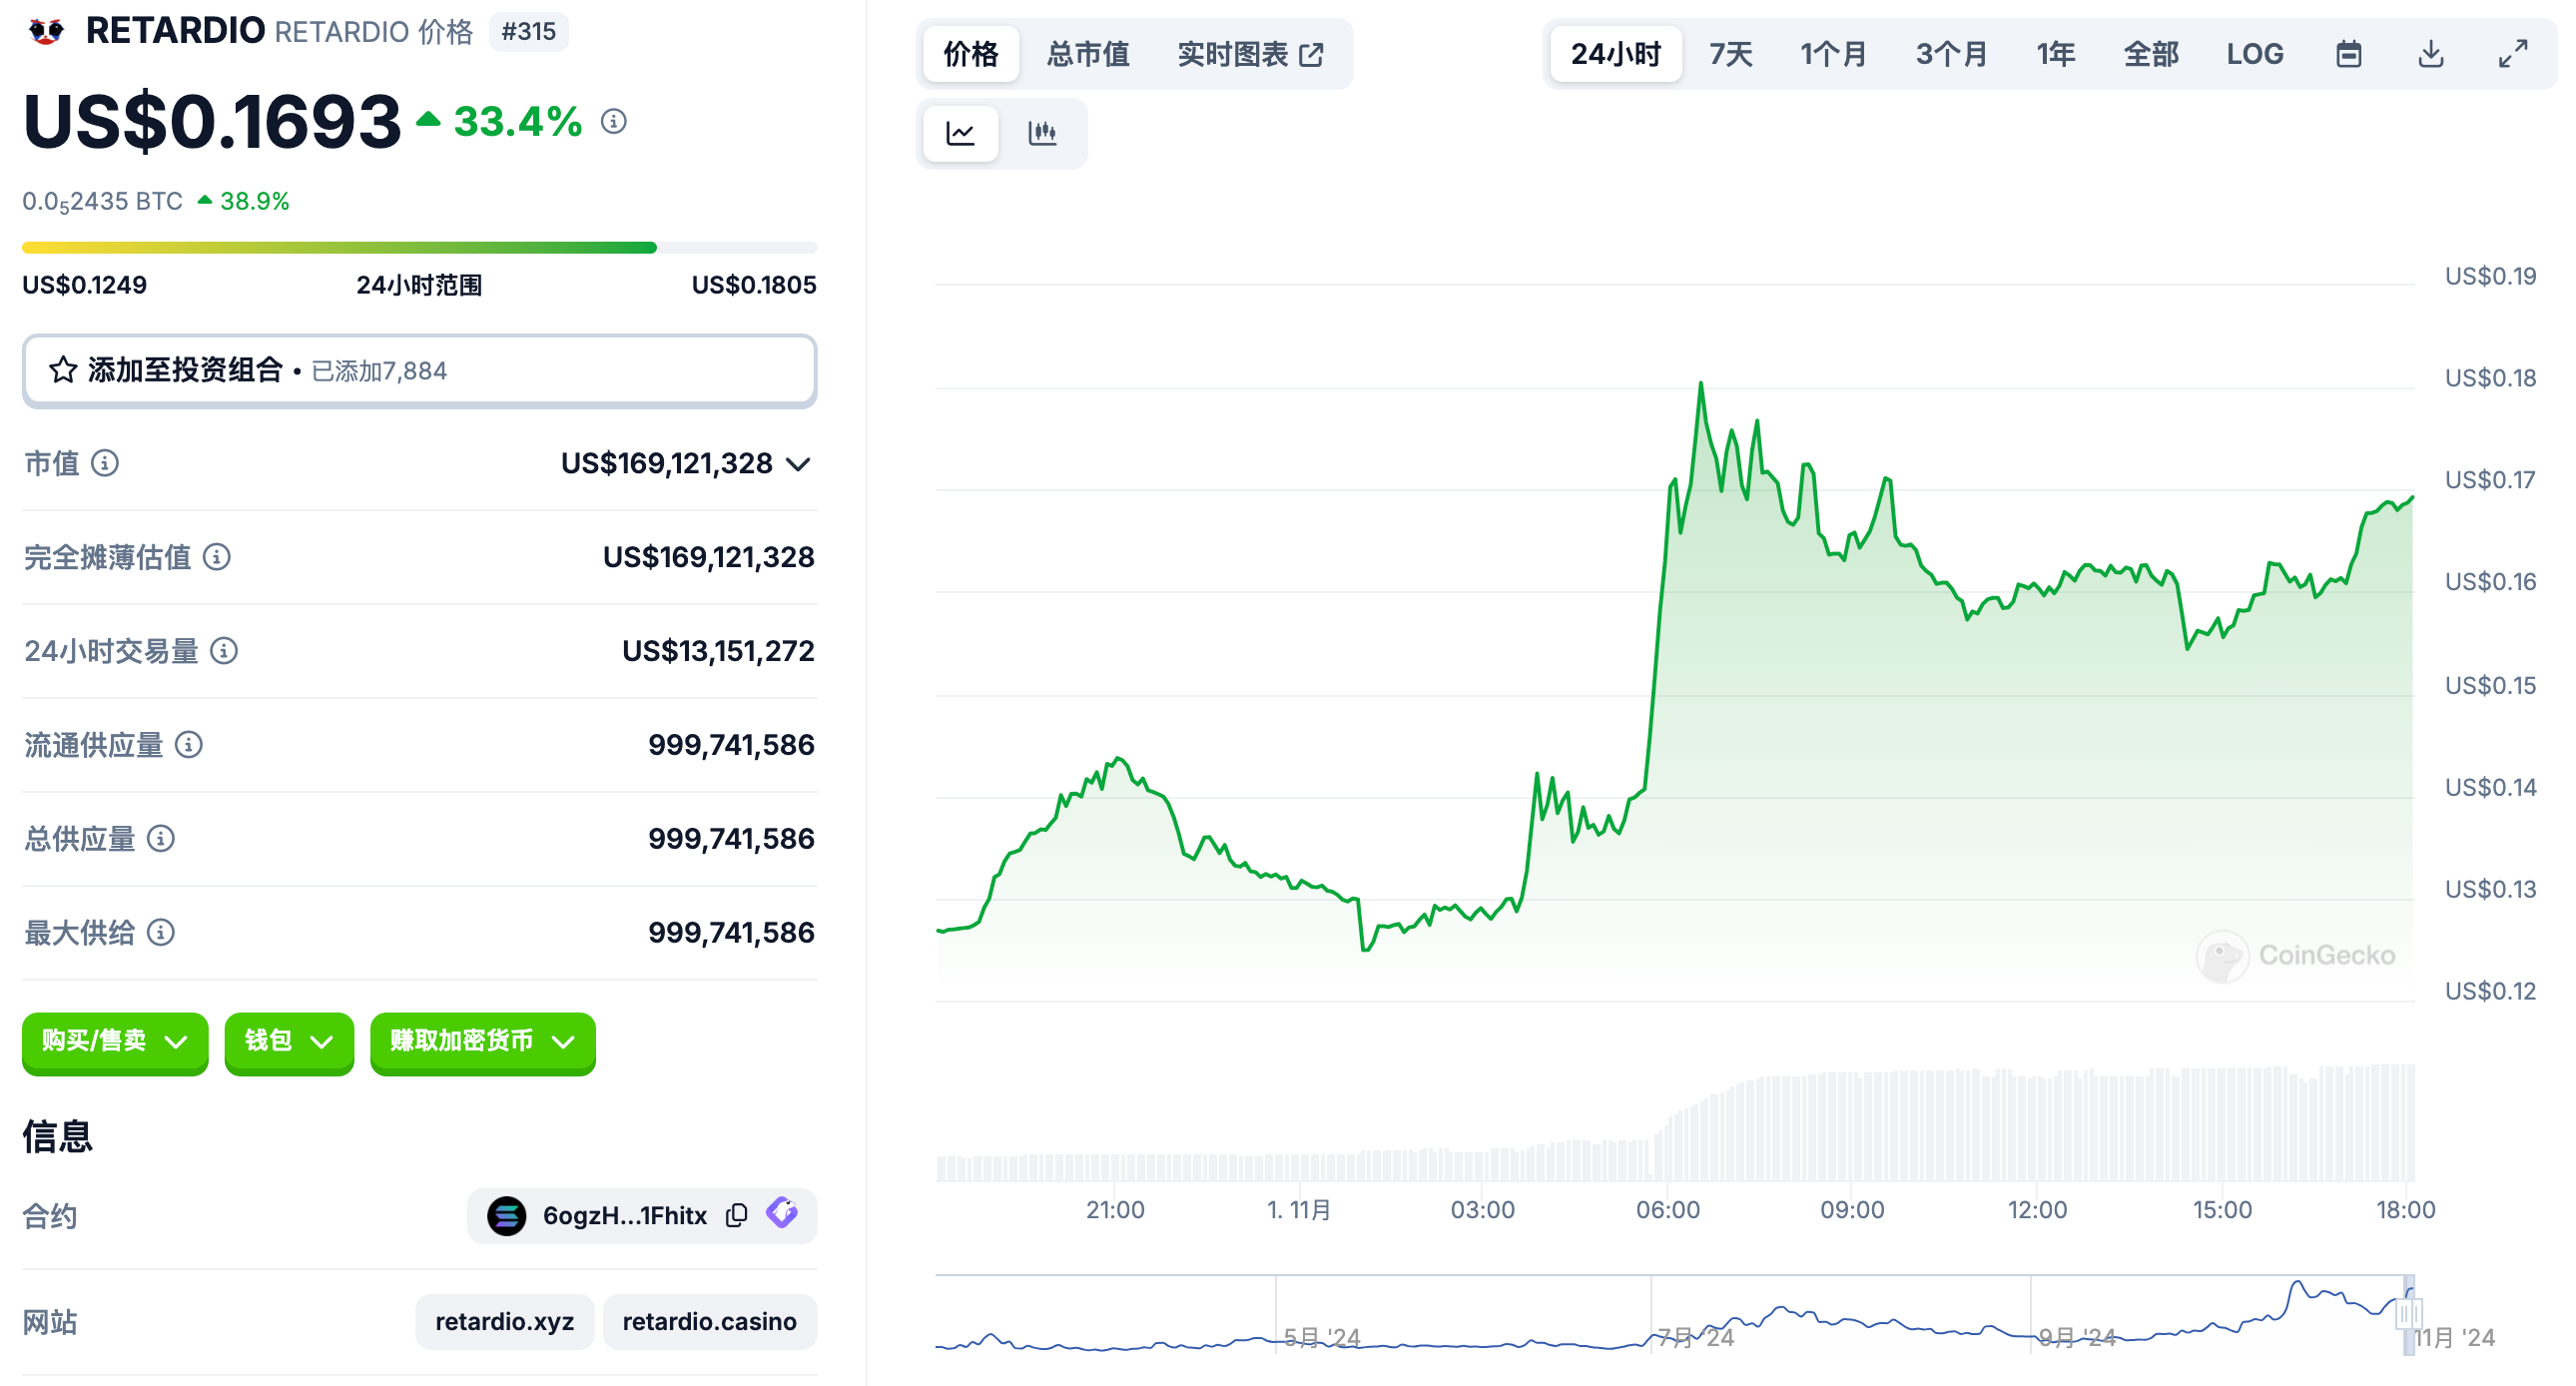Click the info icon next to 市值
The height and width of the screenshot is (1386, 2576).
[x=105, y=463]
